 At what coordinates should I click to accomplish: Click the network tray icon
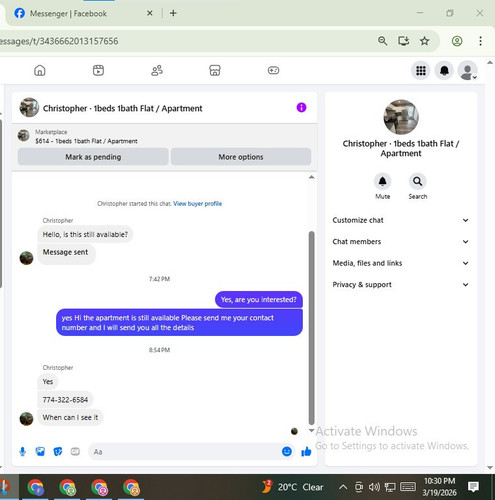[390, 487]
